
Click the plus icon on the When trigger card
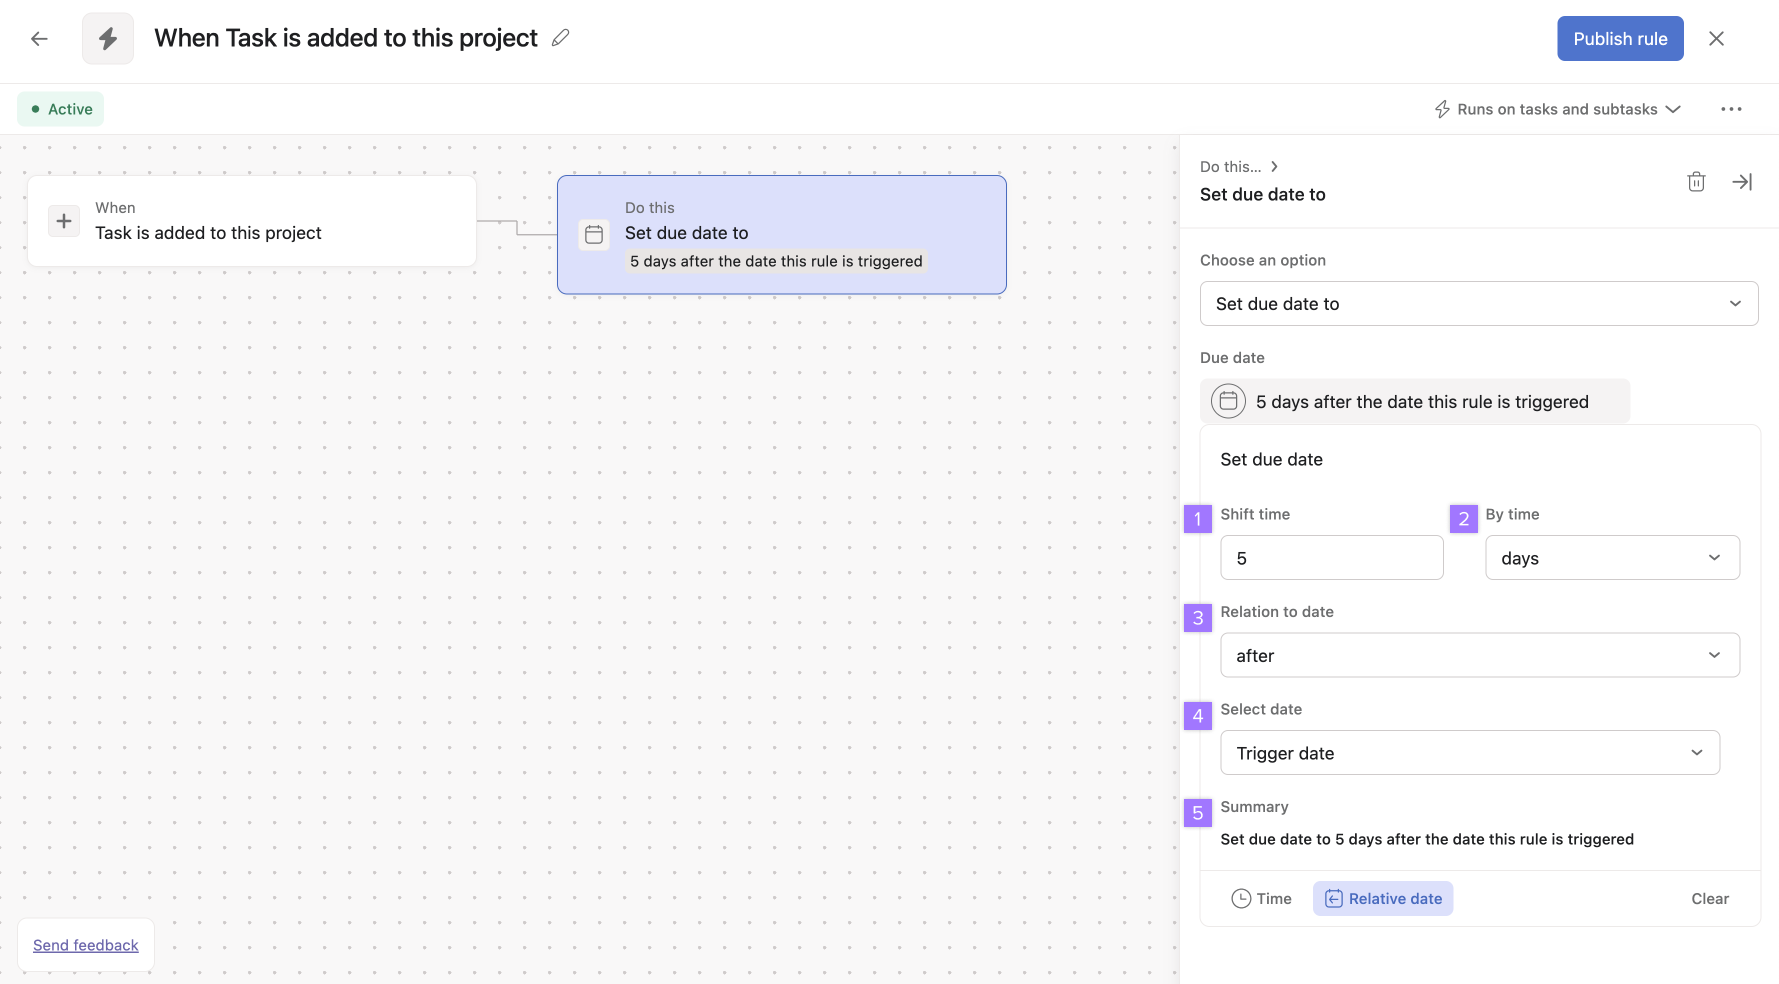pos(63,220)
